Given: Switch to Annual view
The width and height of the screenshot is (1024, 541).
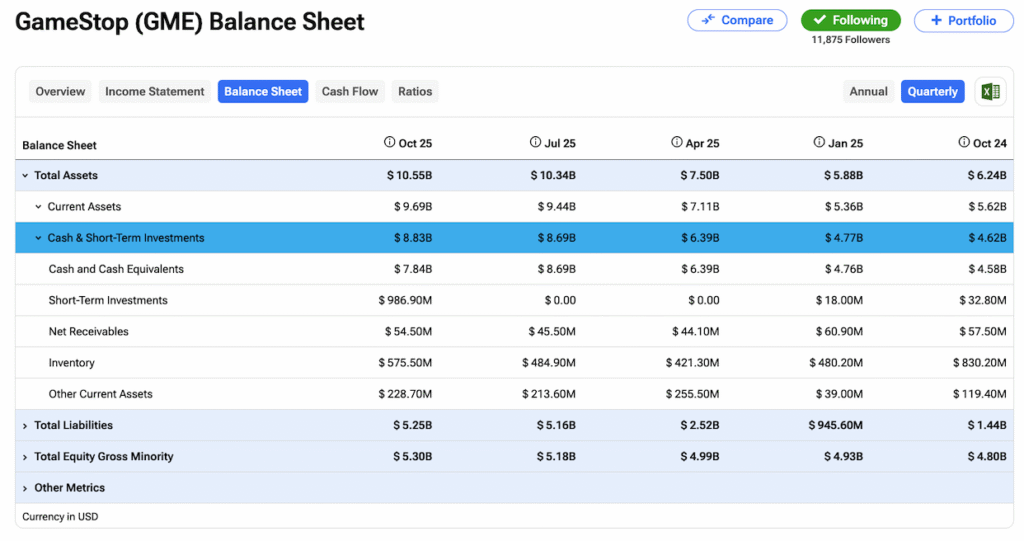Looking at the screenshot, I should point(868,91).
